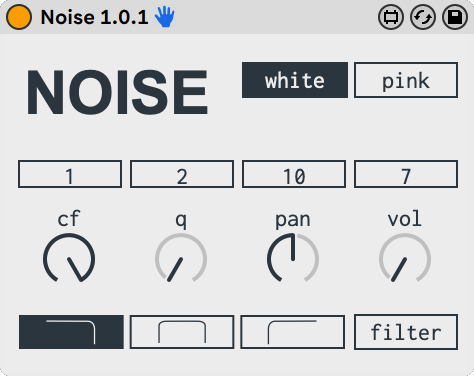Select the high-pass filter shape icon
The height and width of the screenshot is (376, 474).
coord(293,332)
